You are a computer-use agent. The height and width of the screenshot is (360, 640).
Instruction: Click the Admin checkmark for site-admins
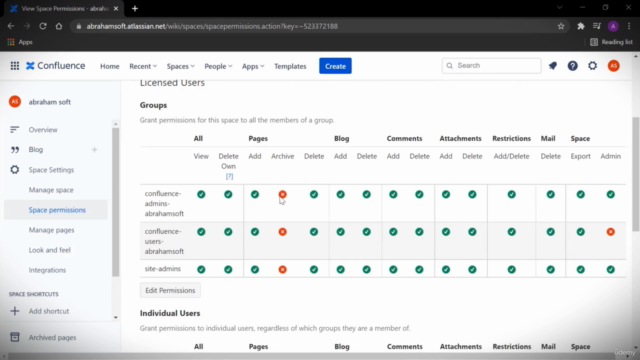[611, 269]
